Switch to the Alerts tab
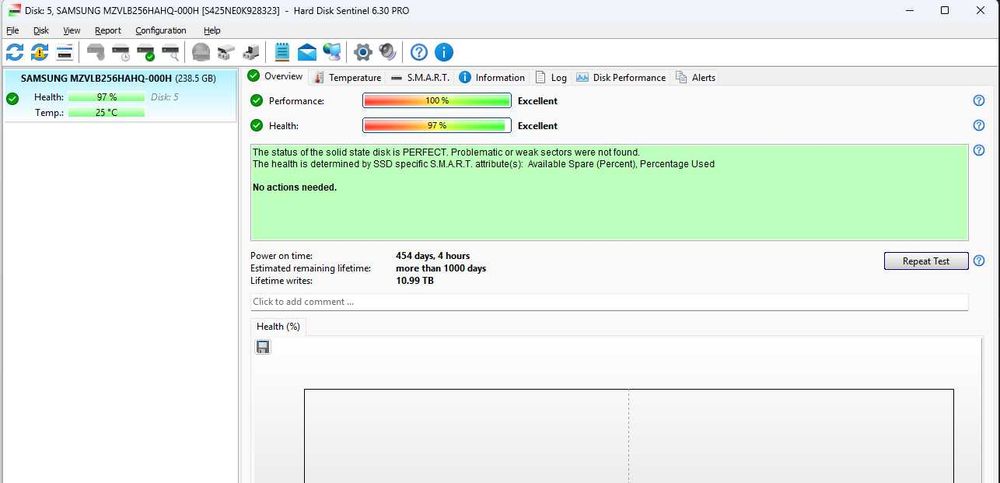The image size is (1000, 483). coord(696,78)
